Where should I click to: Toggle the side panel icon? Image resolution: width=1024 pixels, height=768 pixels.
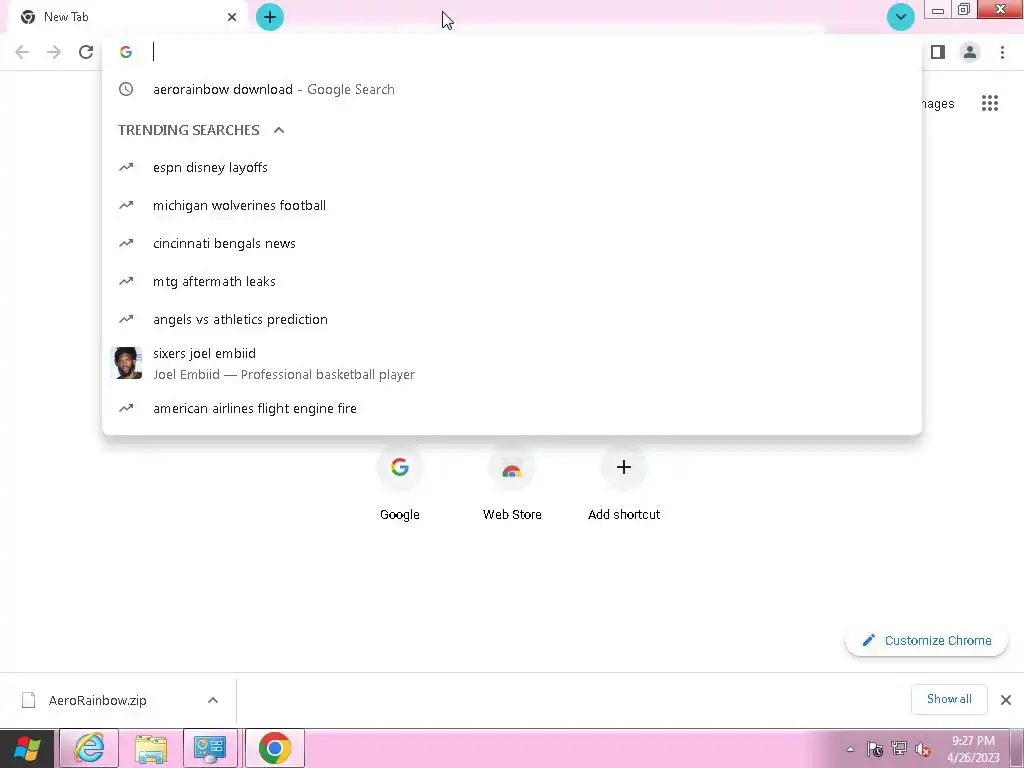click(x=938, y=52)
